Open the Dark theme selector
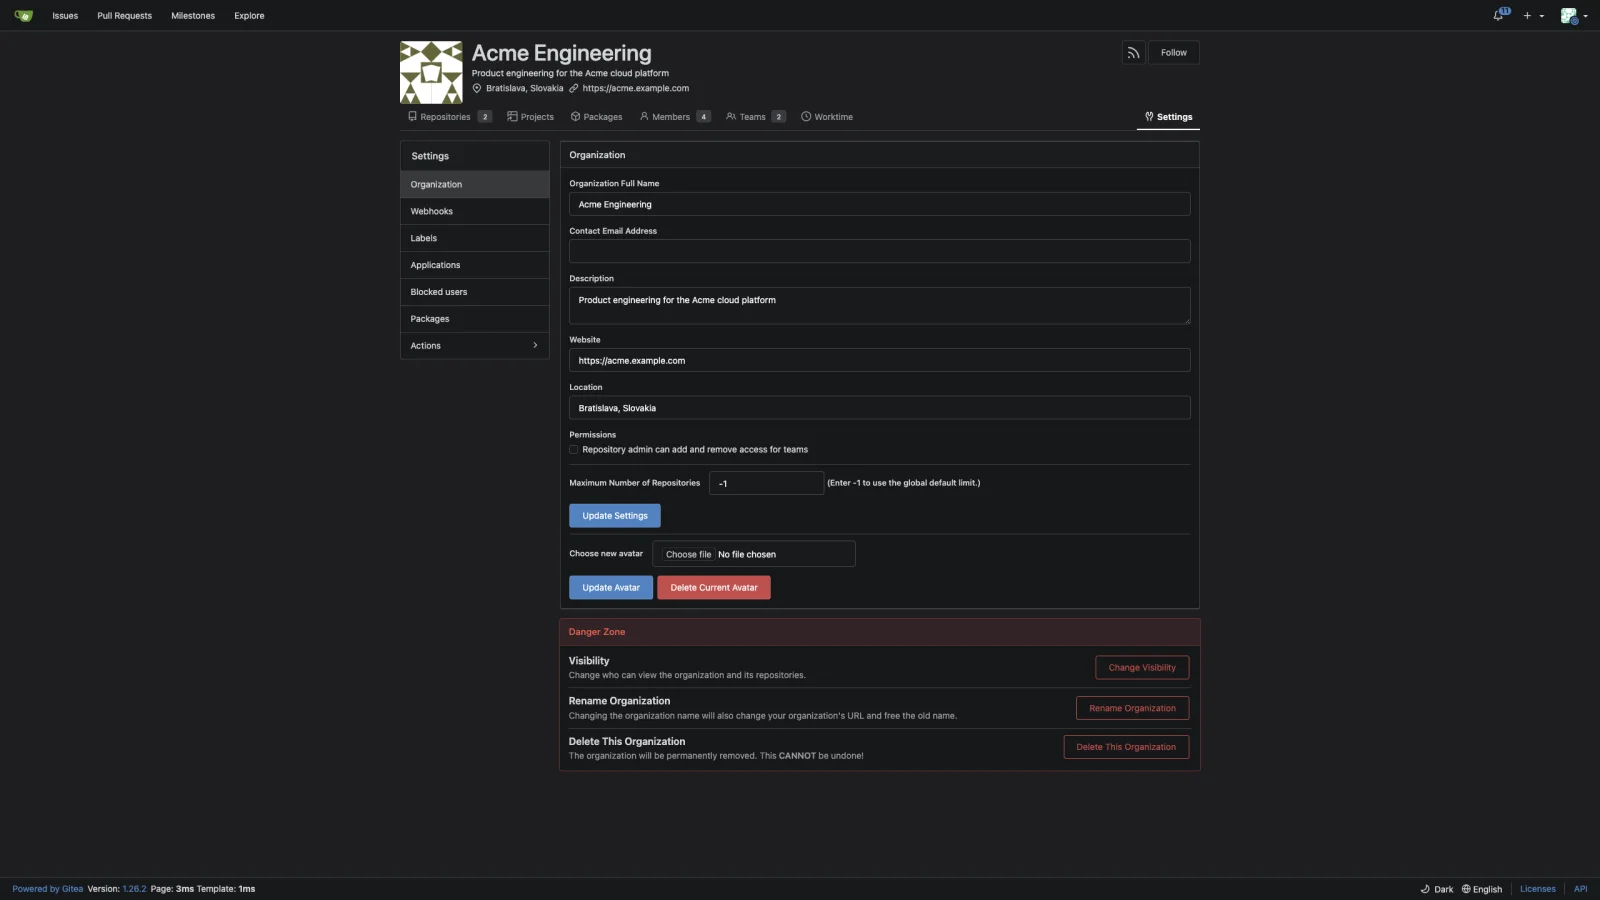1600x900 pixels. pos(1437,889)
